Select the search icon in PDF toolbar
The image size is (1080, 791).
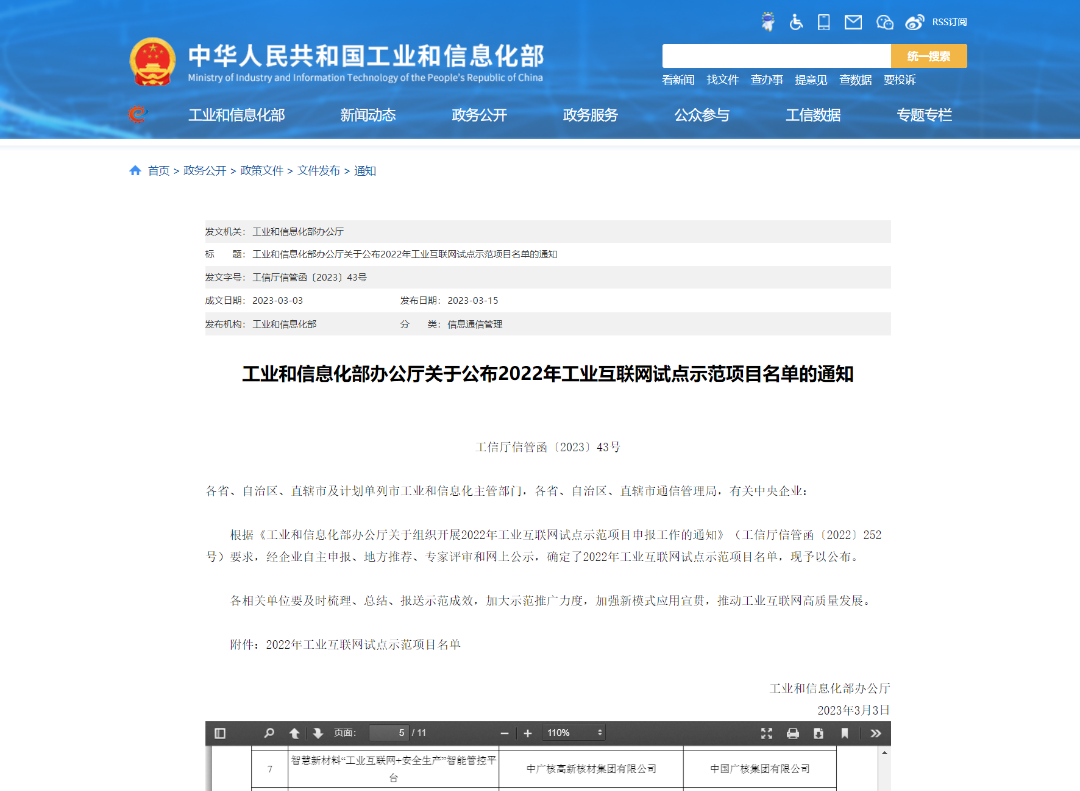pyautogui.click(x=268, y=733)
